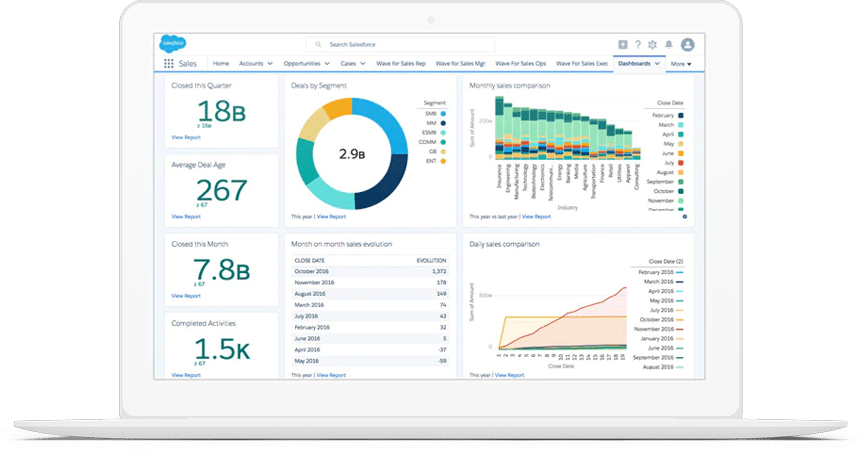Switch to Wave for Sales Rep tab
Viewport: 862px width, 450px height.
401,64
